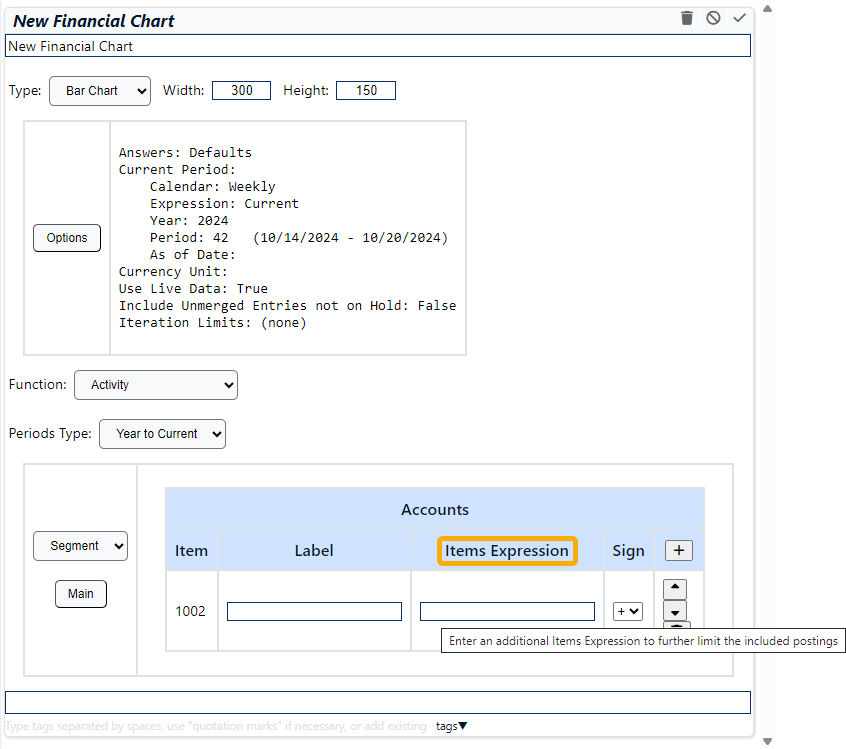Click the Main segment button
The width and height of the screenshot is (846, 749).
click(x=81, y=594)
